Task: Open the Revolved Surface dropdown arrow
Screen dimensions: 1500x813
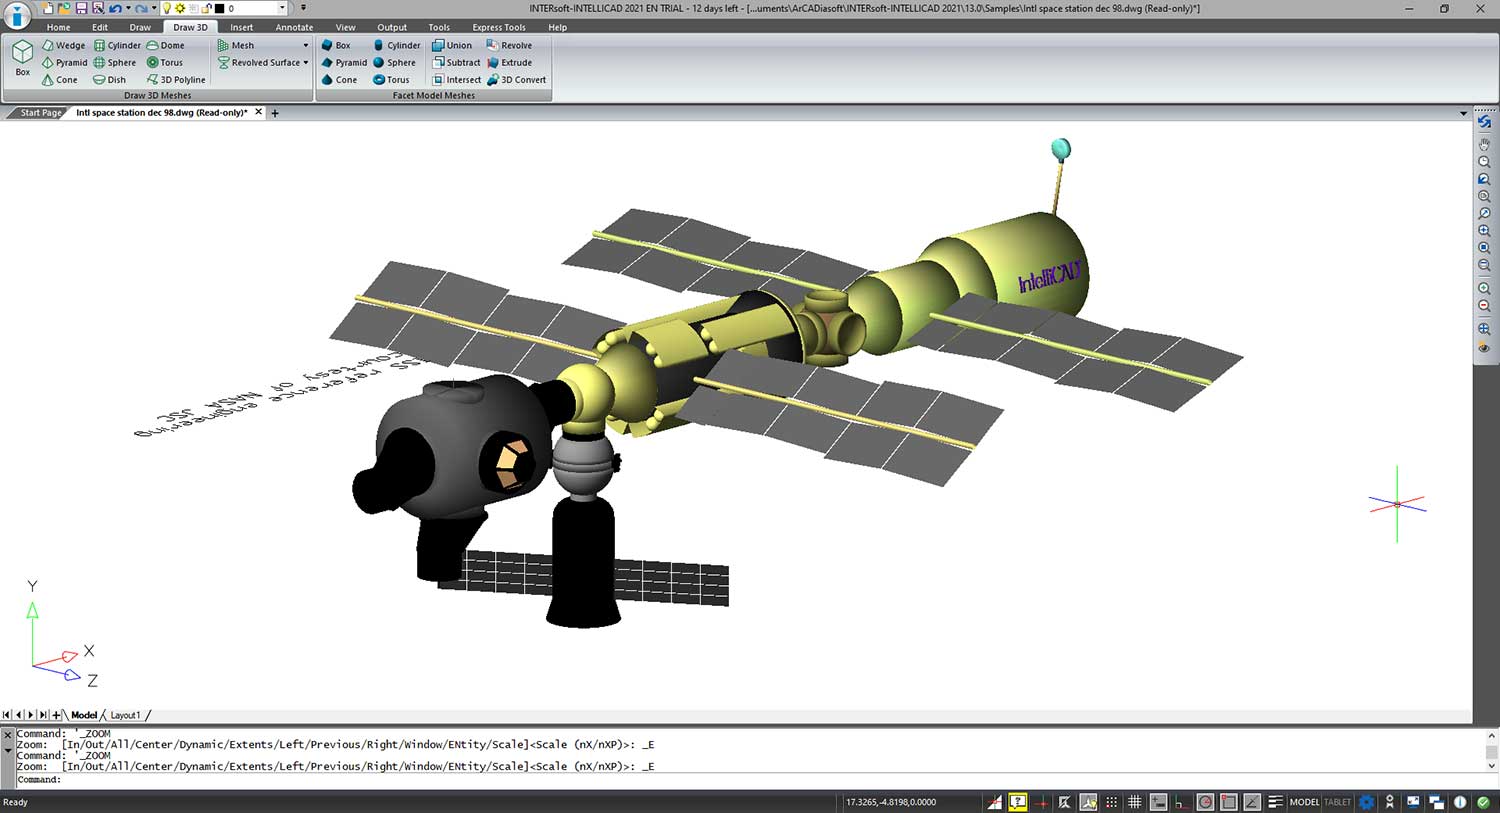Action: pos(306,62)
